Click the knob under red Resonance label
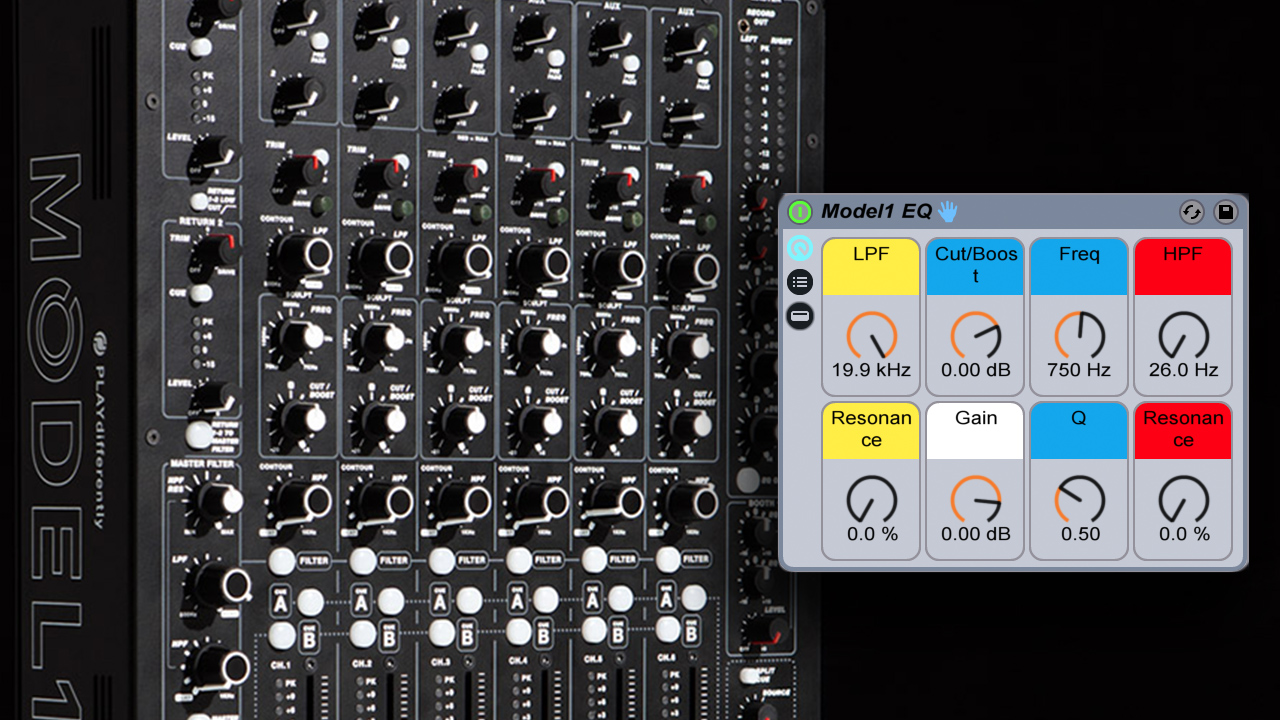The image size is (1280, 720). [1184, 499]
